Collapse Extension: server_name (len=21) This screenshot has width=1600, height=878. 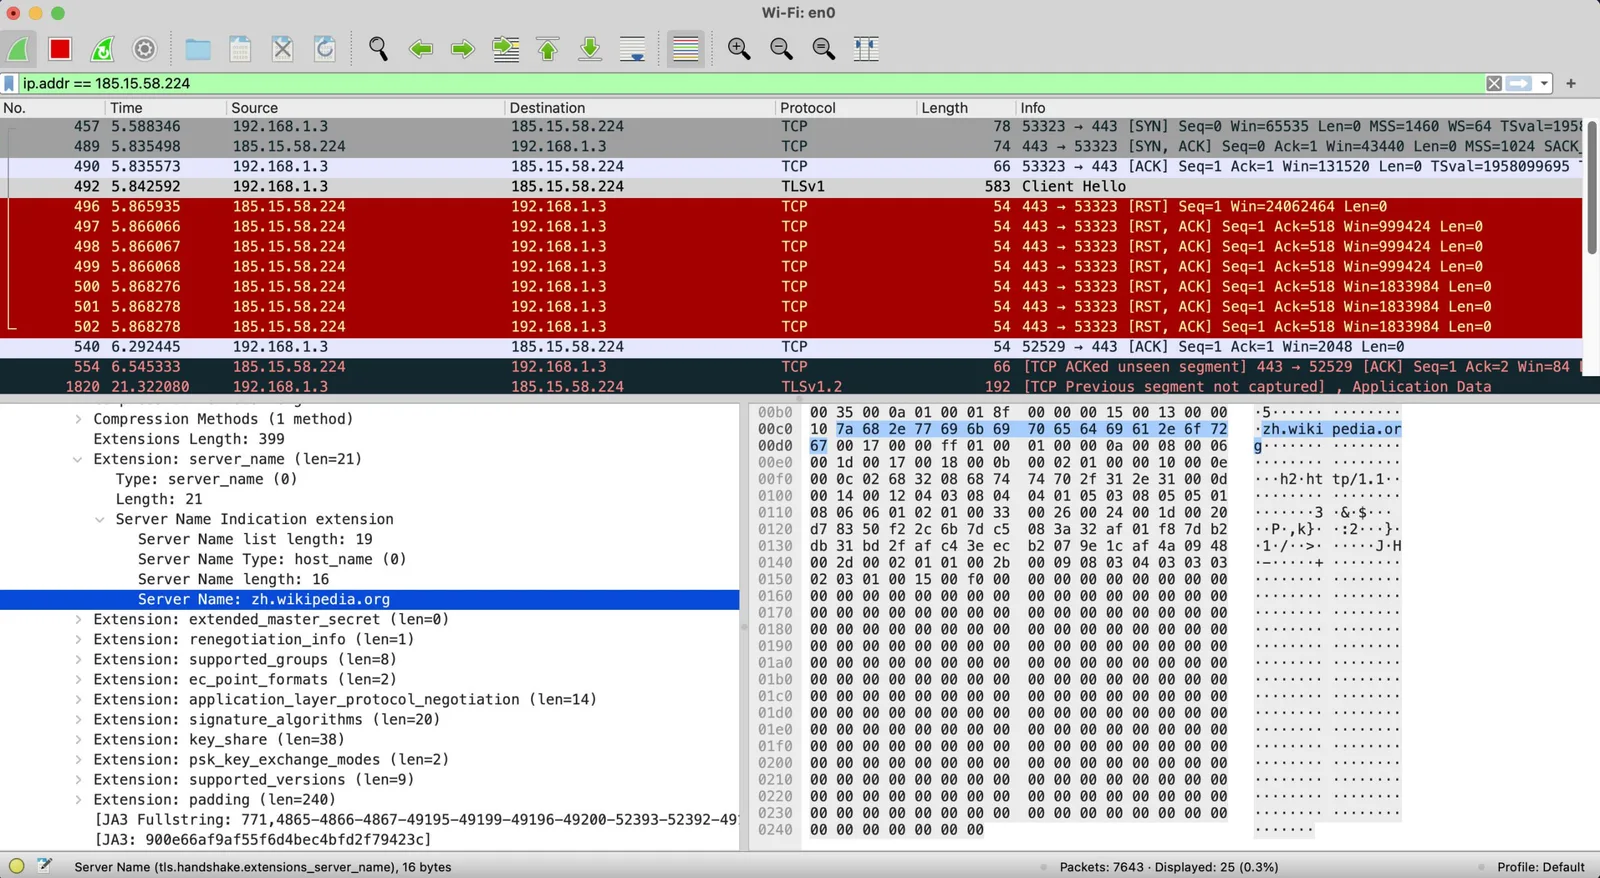(78, 459)
